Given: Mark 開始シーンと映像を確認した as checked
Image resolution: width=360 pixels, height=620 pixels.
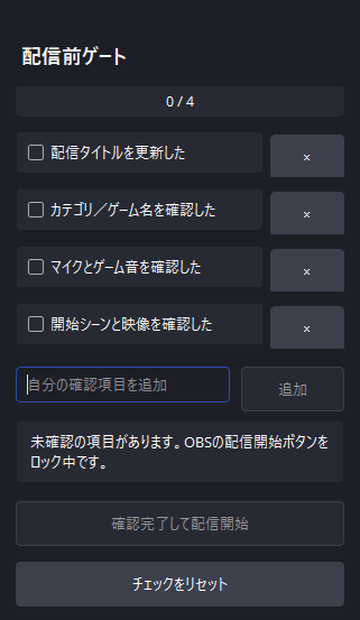Looking at the screenshot, I should tap(36, 324).
